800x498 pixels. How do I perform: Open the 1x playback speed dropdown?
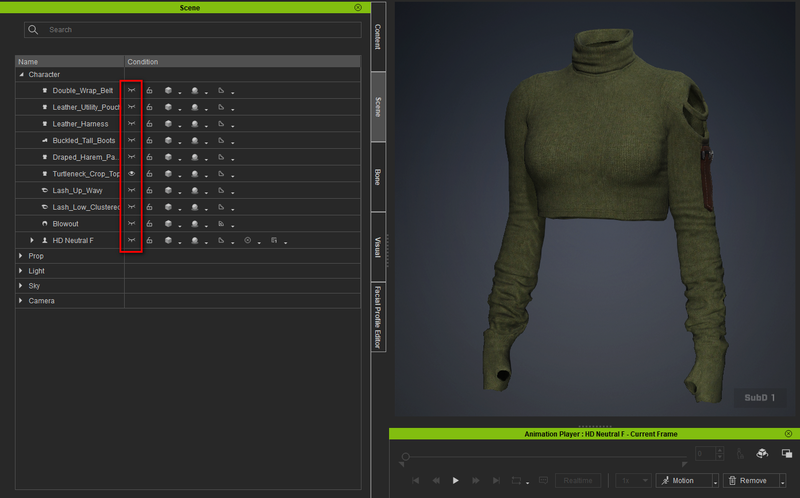634,481
